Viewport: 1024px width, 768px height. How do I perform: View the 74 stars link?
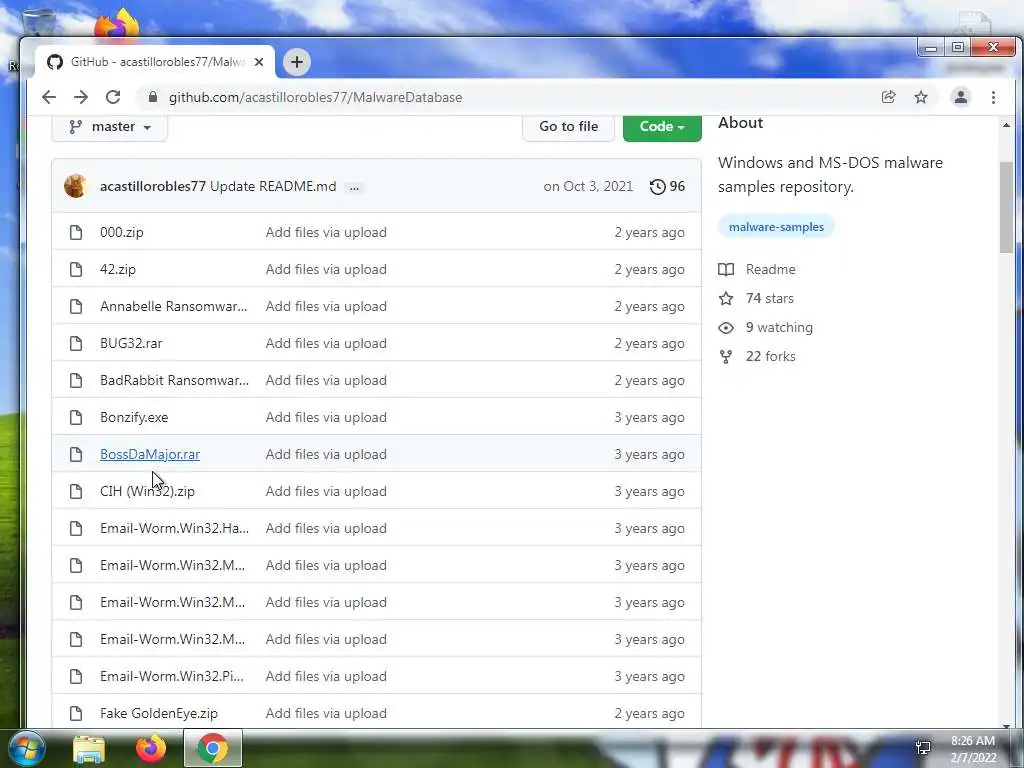[x=770, y=298]
